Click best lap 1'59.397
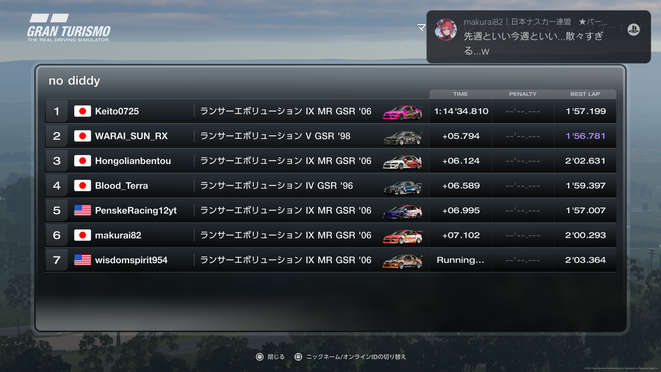 pos(586,186)
